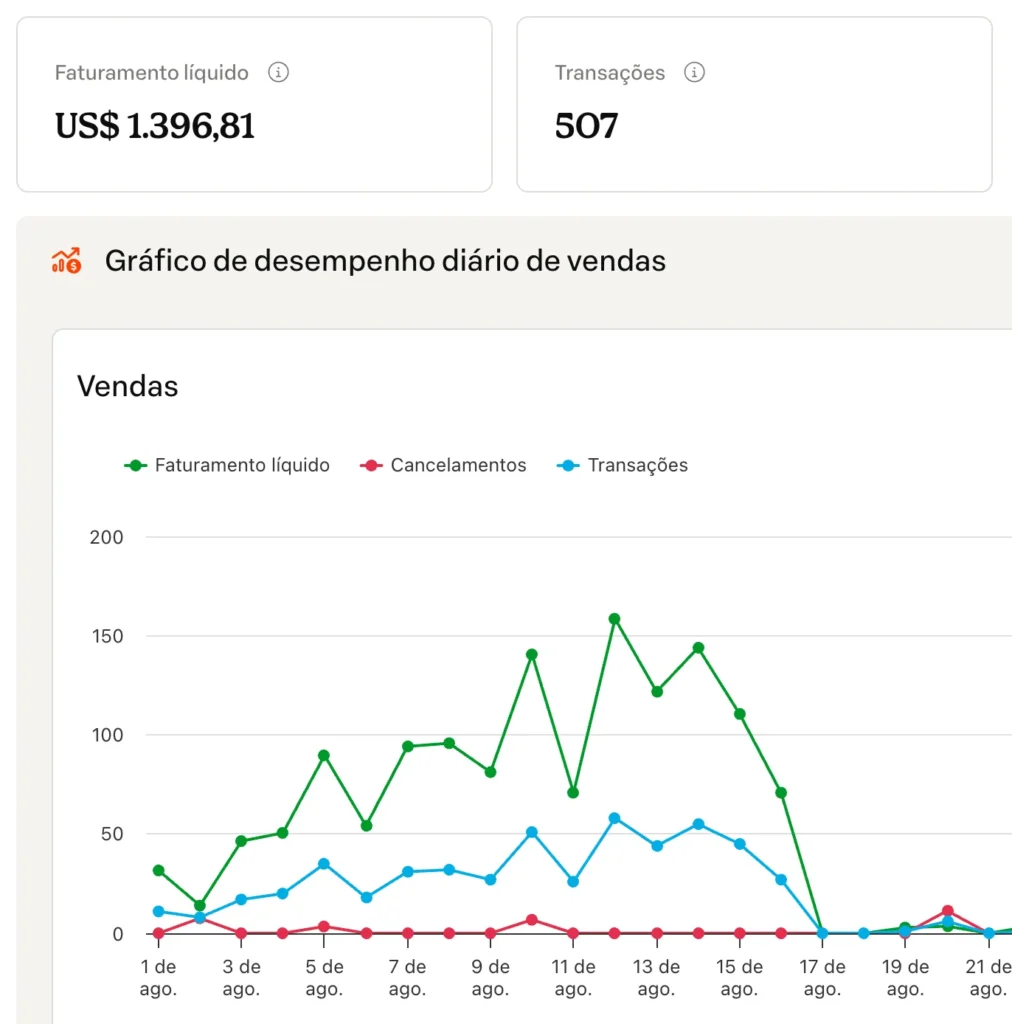Click the green data point on 5 de ago.

(324, 756)
